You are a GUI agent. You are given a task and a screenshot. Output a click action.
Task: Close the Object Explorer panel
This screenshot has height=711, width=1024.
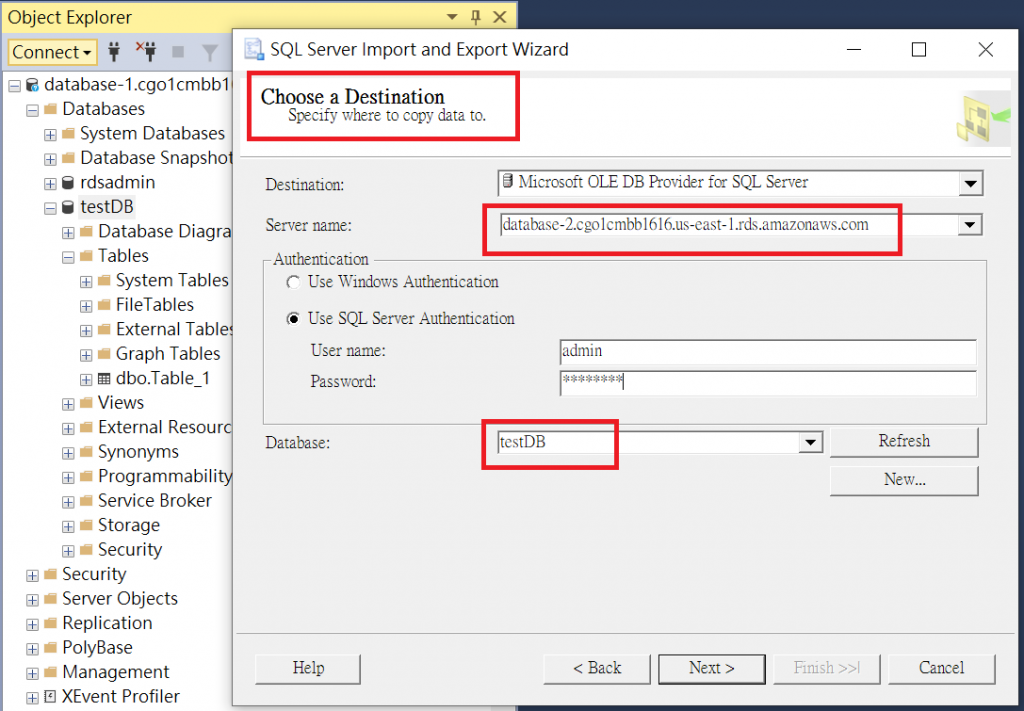[500, 17]
